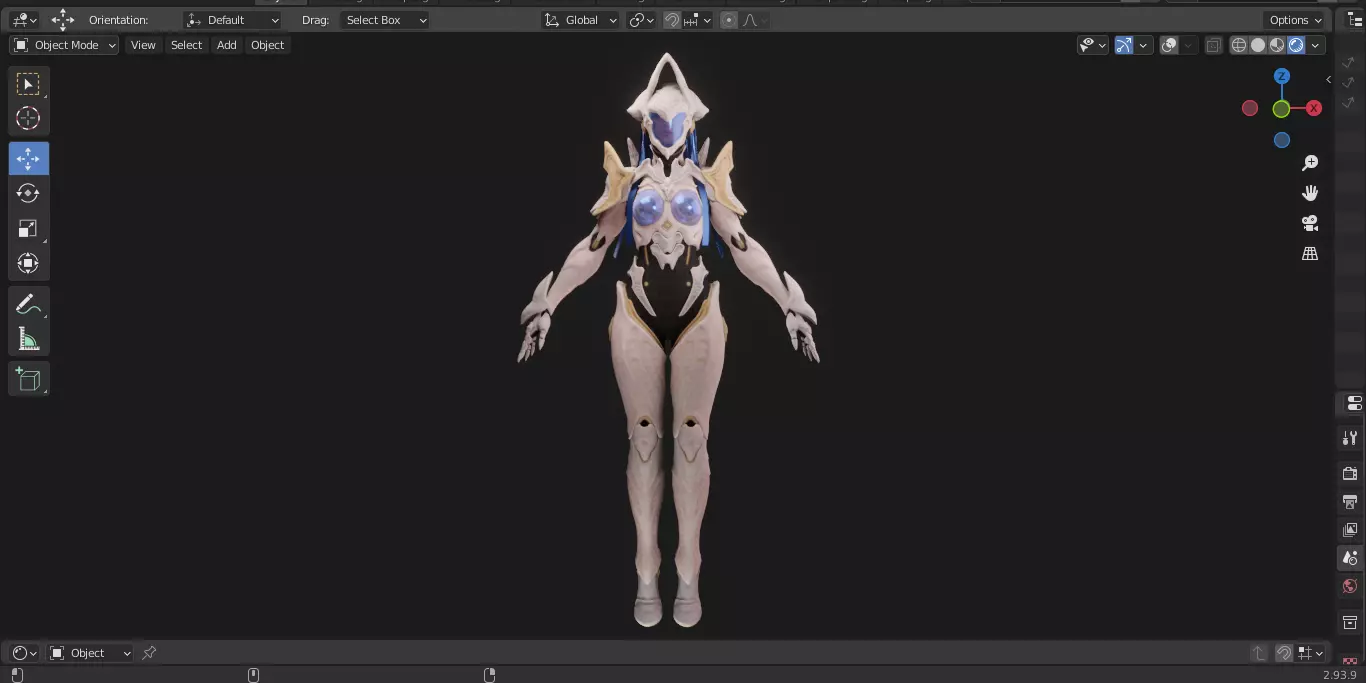Open shader type Object dropdown
The height and width of the screenshot is (683, 1366).
(90, 653)
